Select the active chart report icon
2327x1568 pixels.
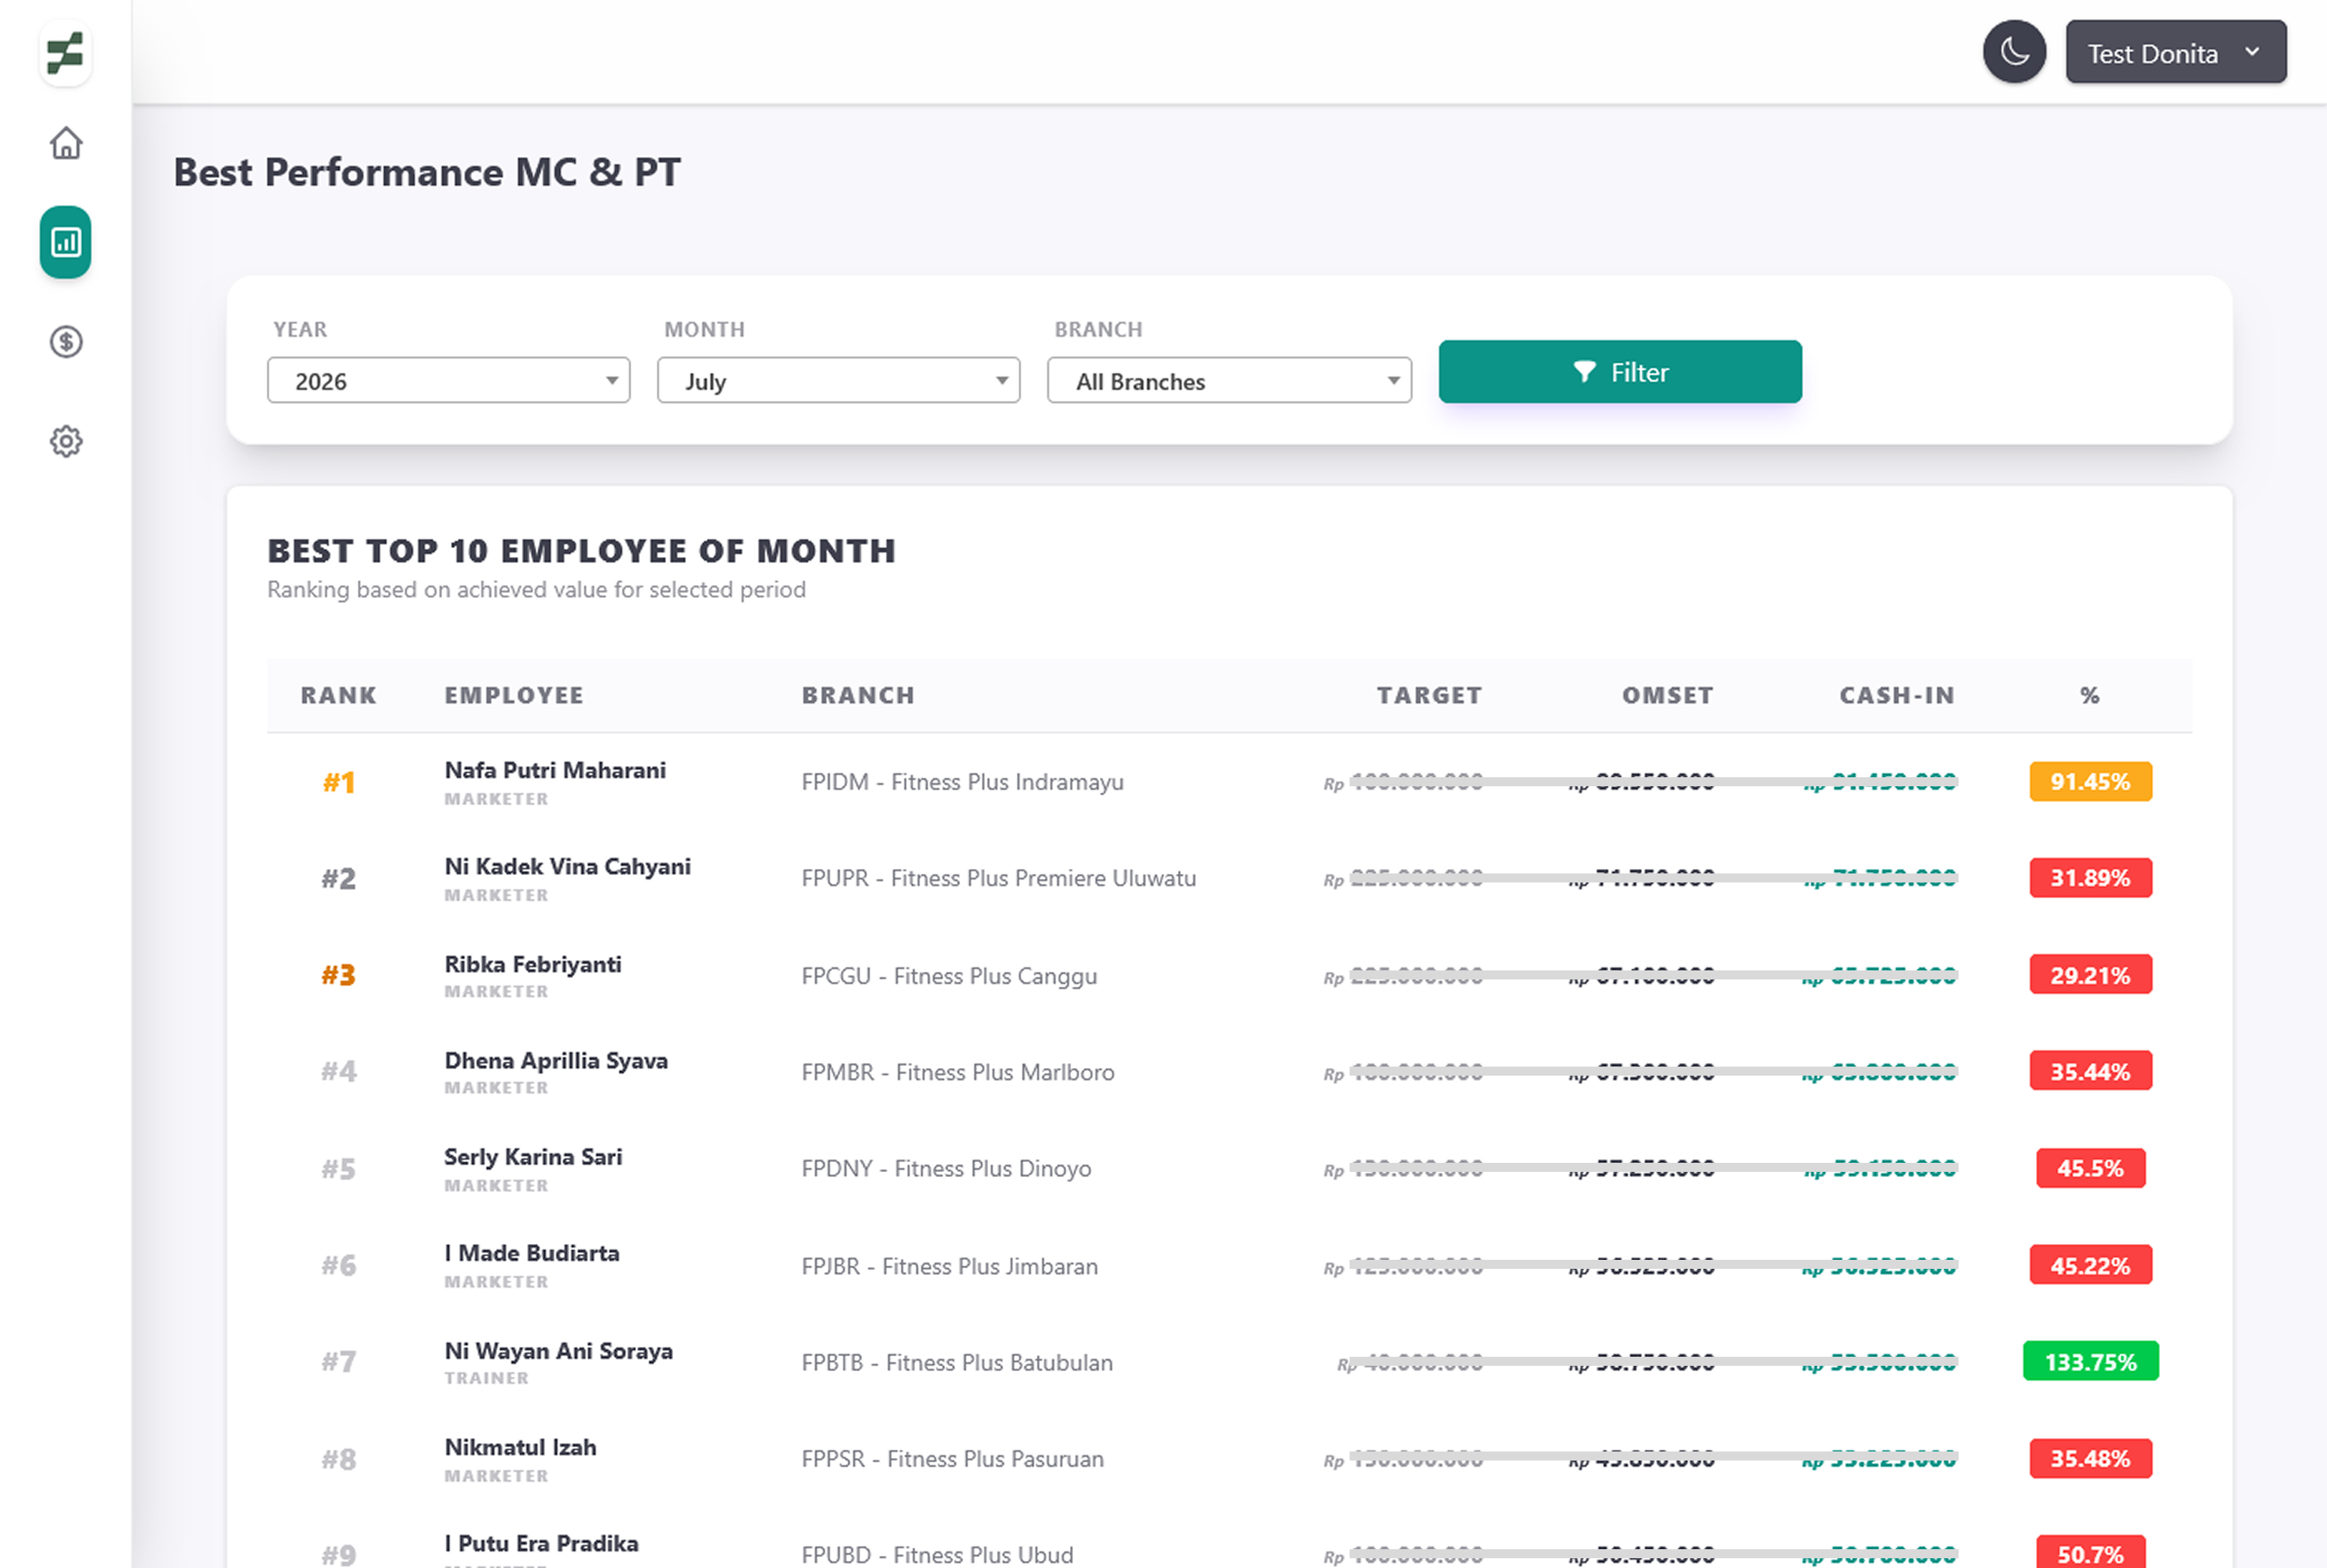tap(66, 242)
